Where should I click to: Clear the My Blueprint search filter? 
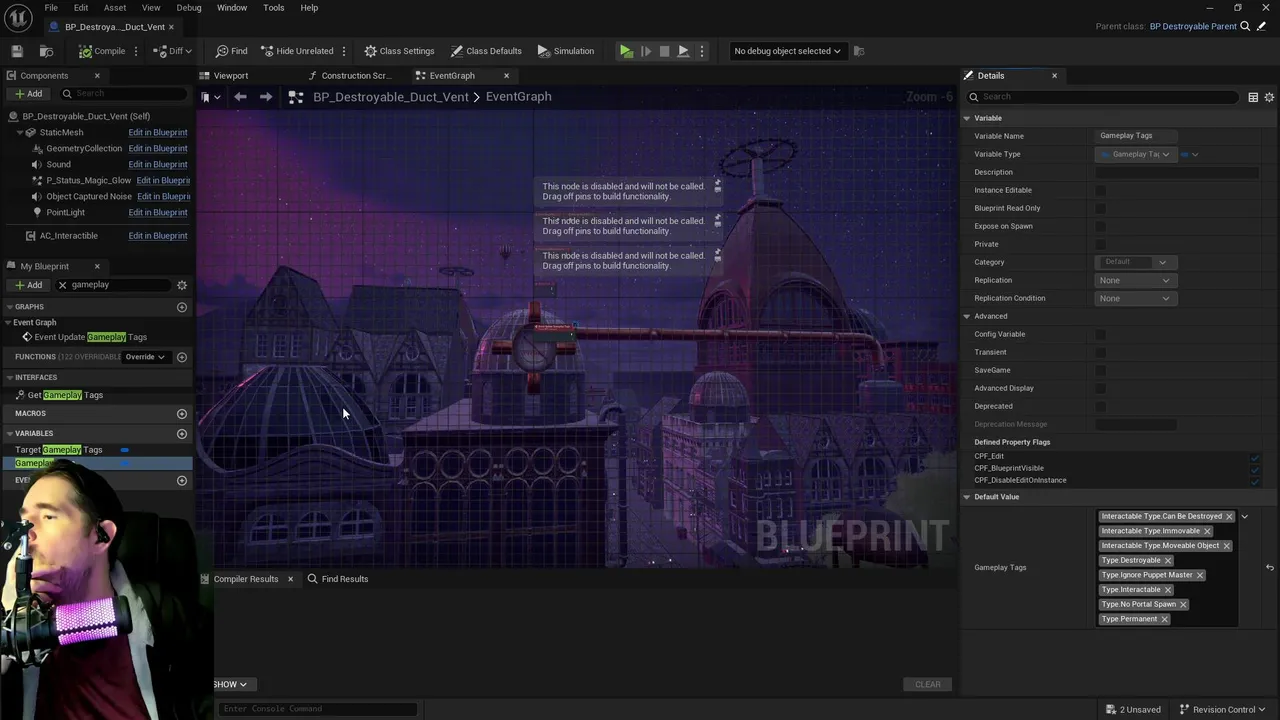click(x=62, y=285)
